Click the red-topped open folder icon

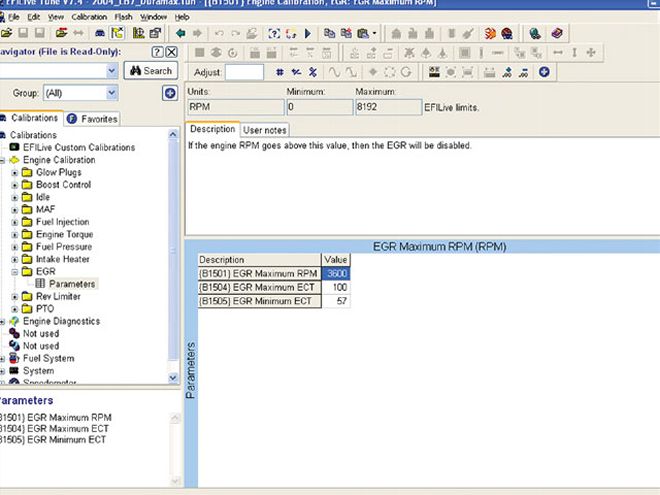tap(61, 33)
